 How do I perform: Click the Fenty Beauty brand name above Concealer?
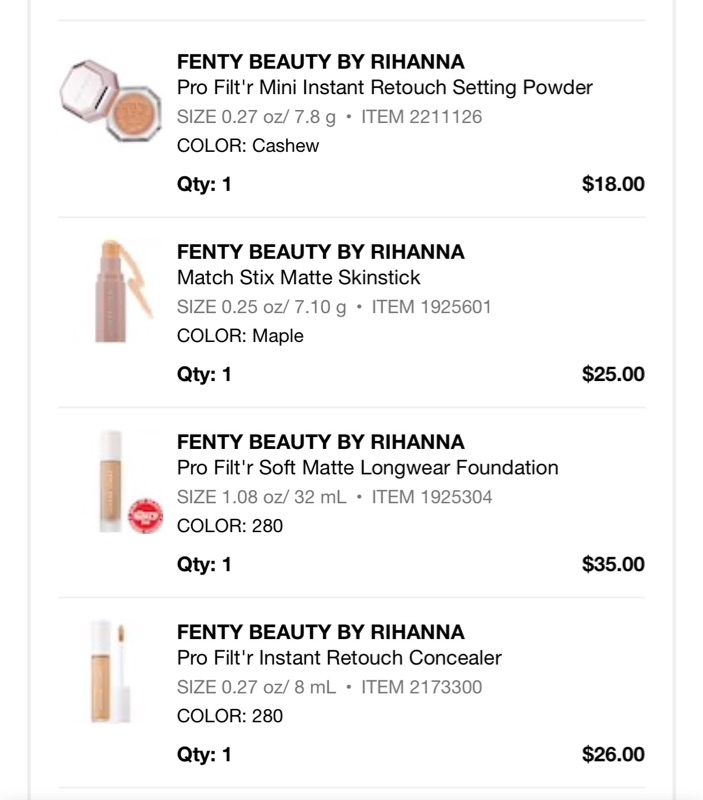320,632
